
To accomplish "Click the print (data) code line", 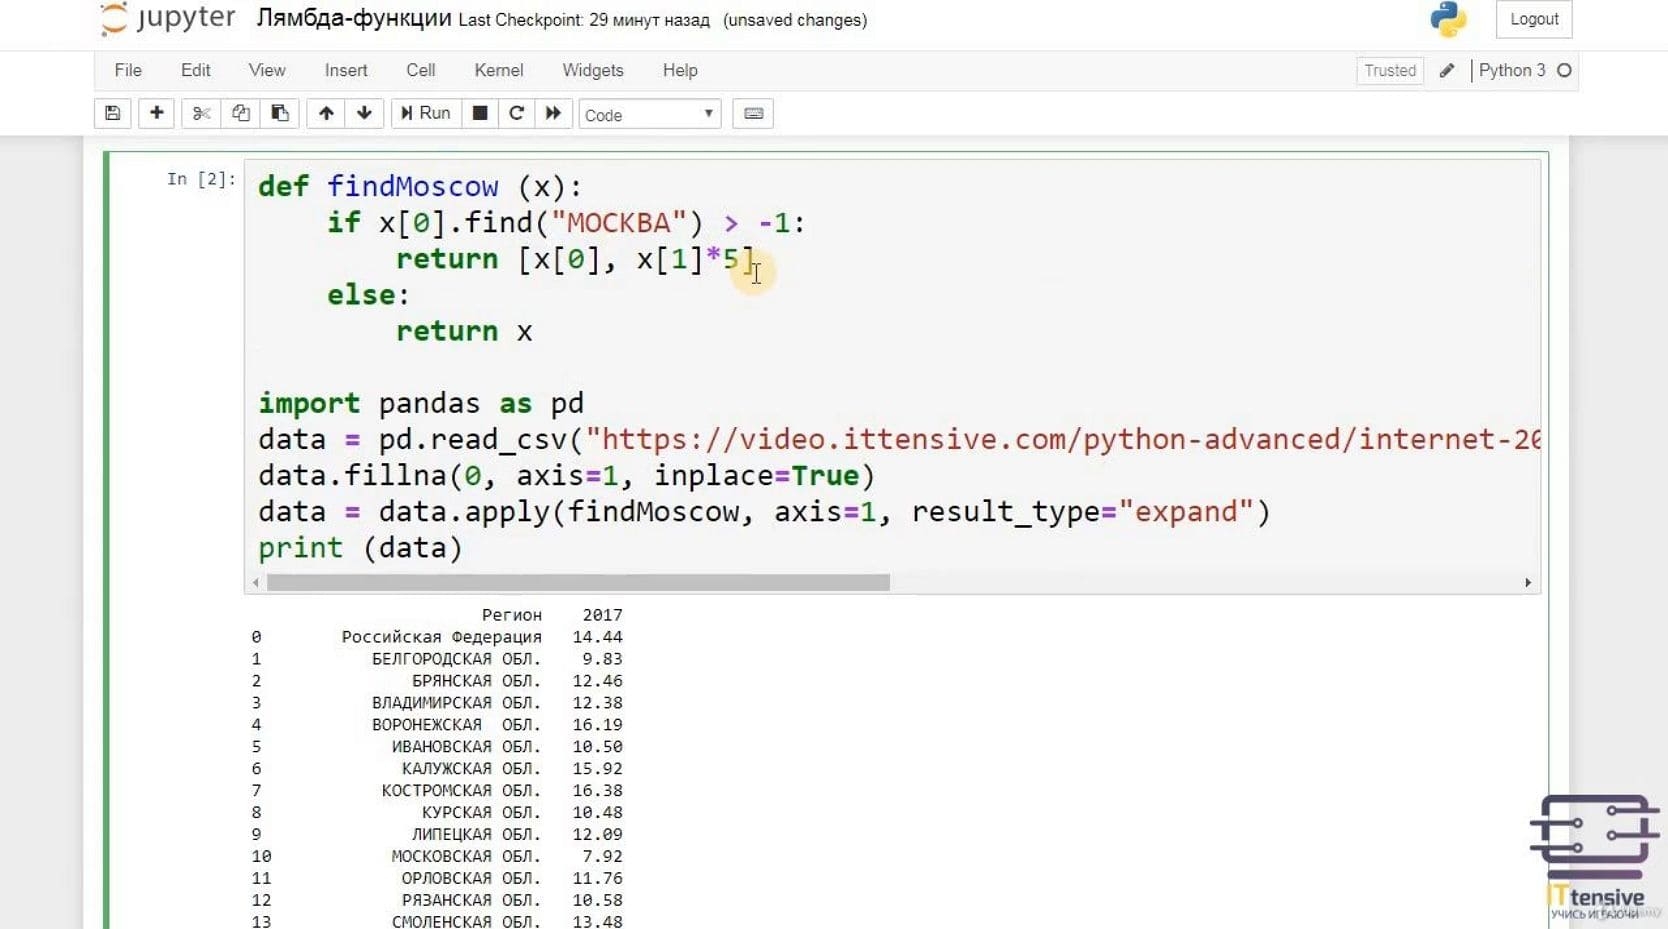I will (x=360, y=547).
